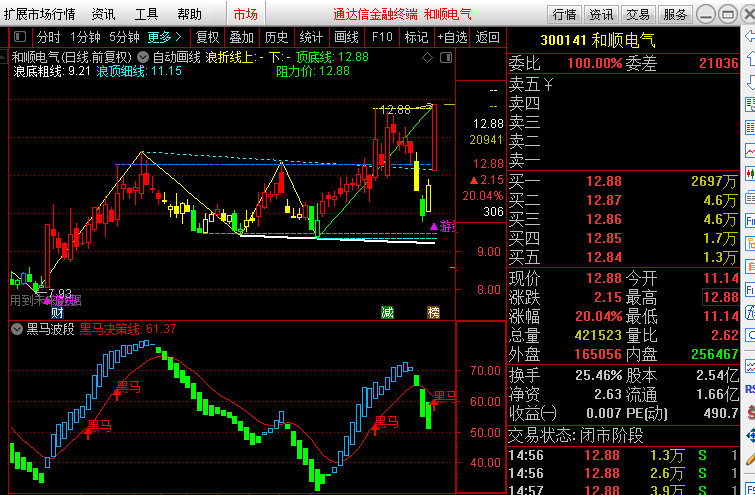Select the pencil drawing icon in the sidebar
This screenshot has width=755, height=495.
pos(750,458)
